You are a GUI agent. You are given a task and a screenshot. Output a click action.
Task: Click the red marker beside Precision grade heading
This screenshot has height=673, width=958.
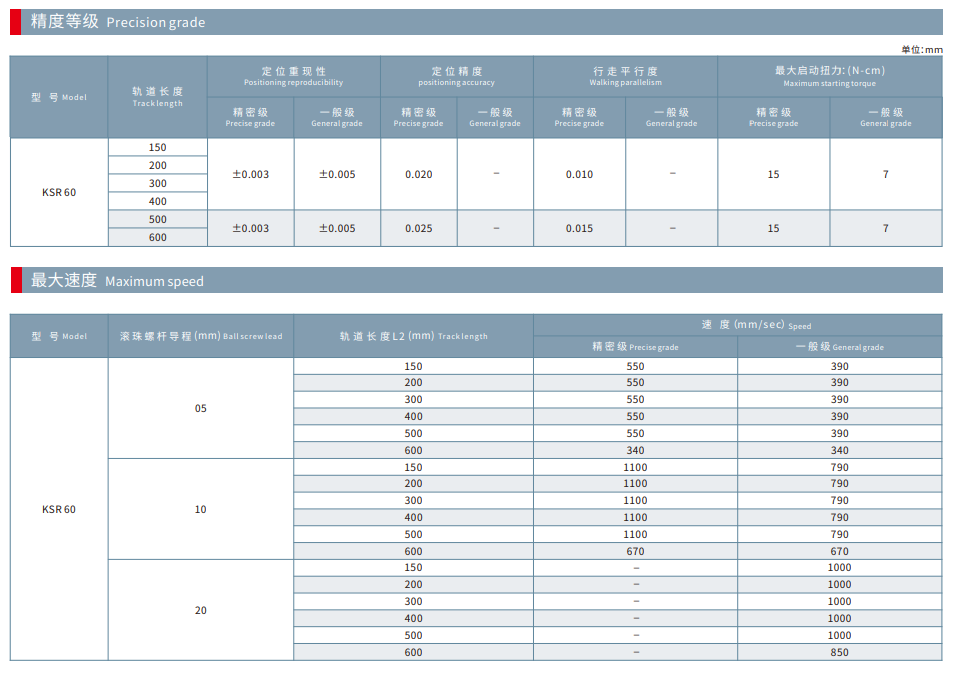pyautogui.click(x=16, y=22)
